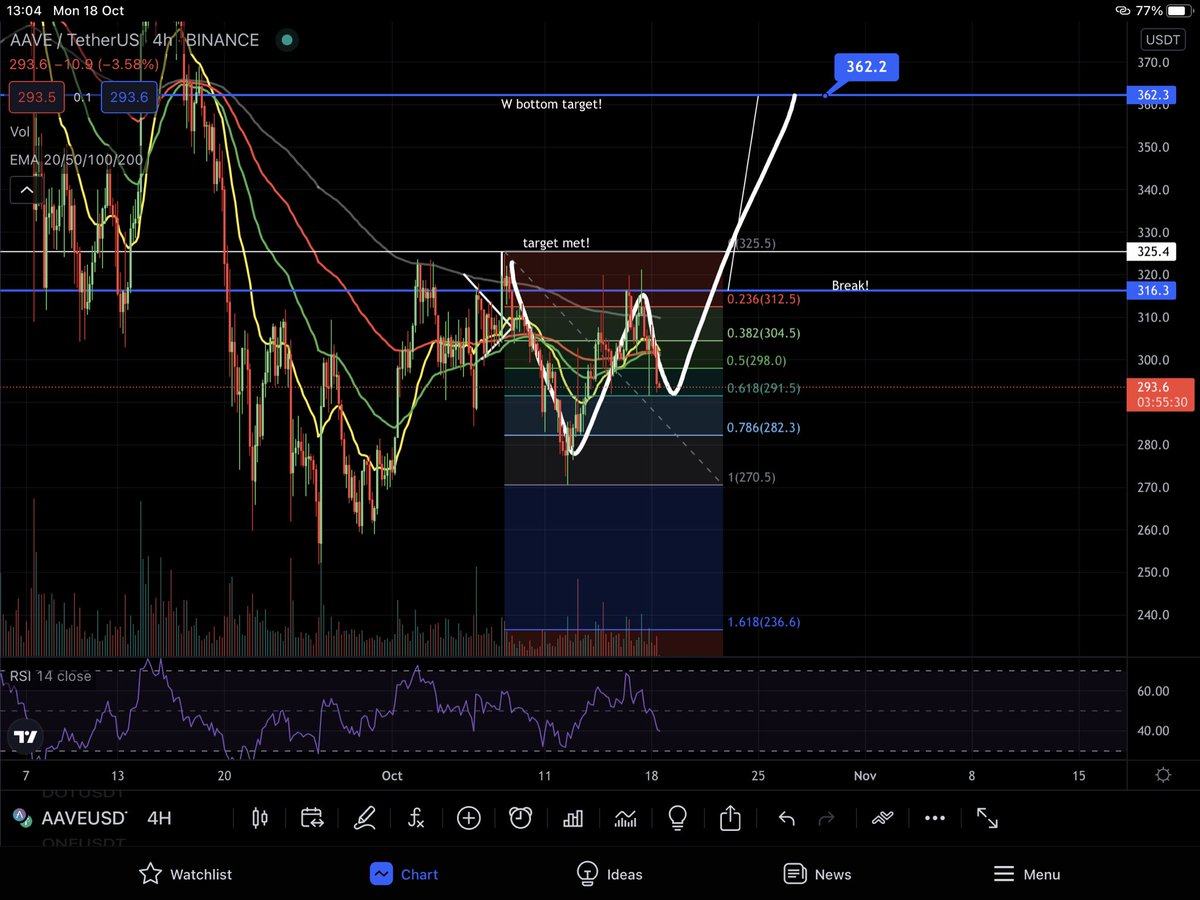Open the date range calendar icon
This screenshot has height=900, width=1200.
click(x=312, y=818)
